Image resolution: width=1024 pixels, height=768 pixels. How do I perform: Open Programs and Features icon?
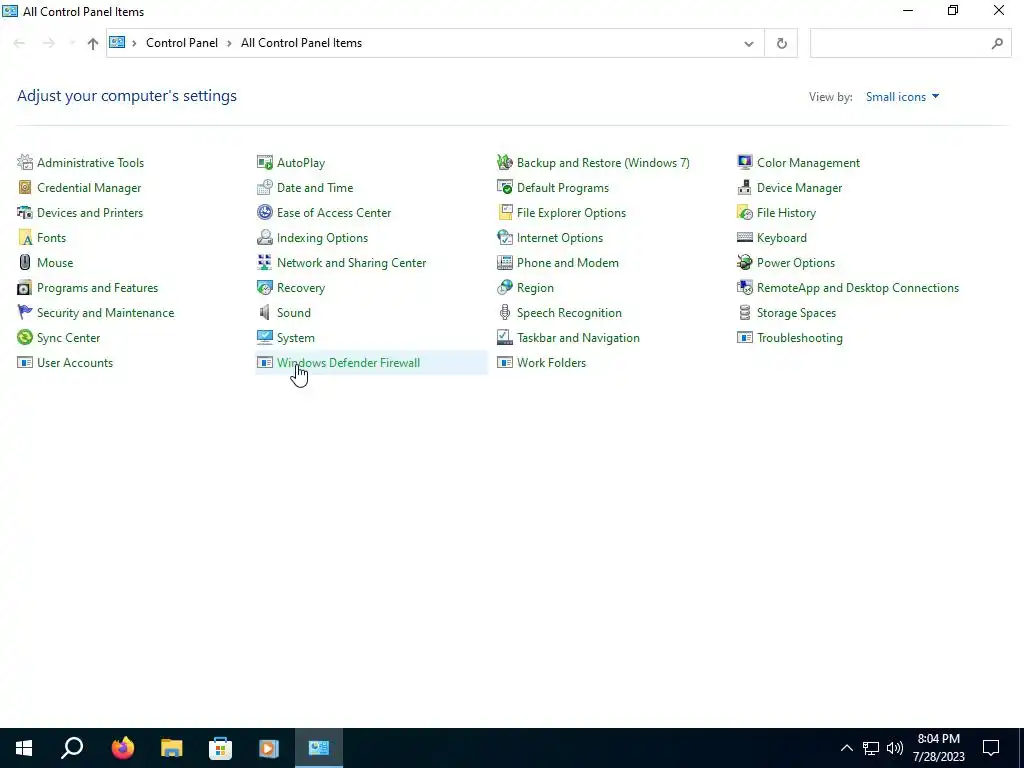point(25,288)
